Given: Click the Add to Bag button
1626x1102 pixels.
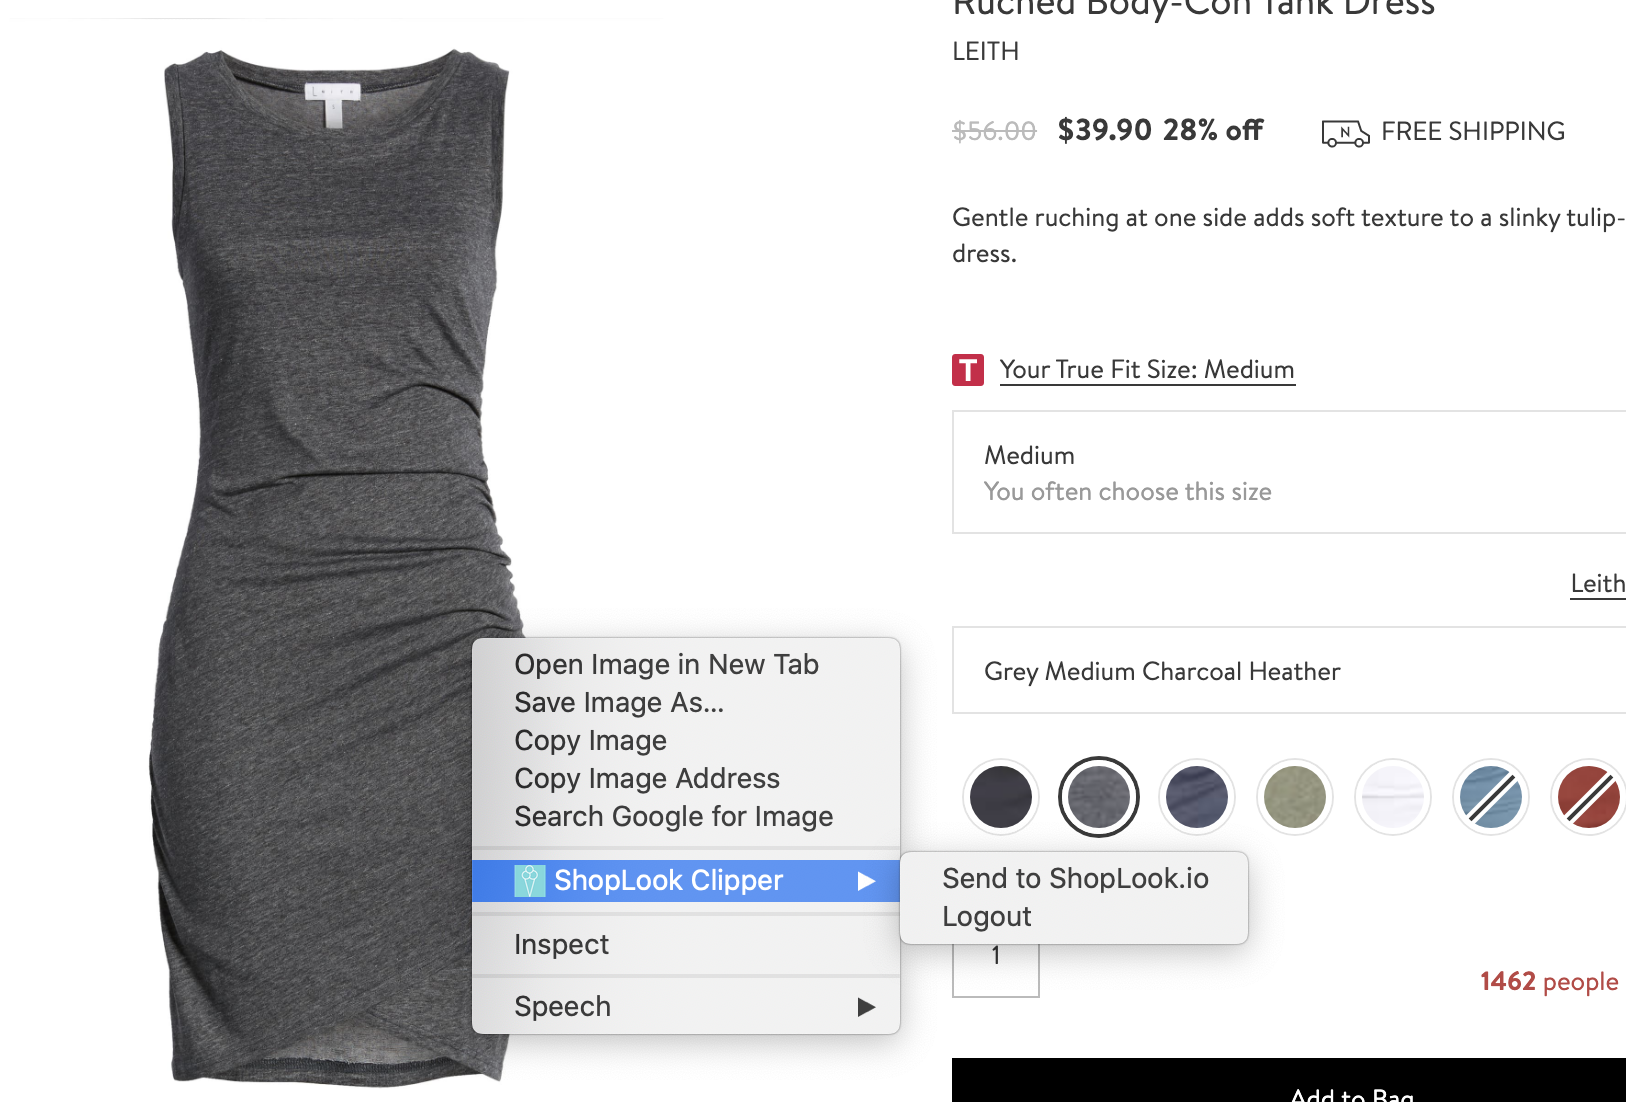Looking at the screenshot, I should coord(1289,1081).
